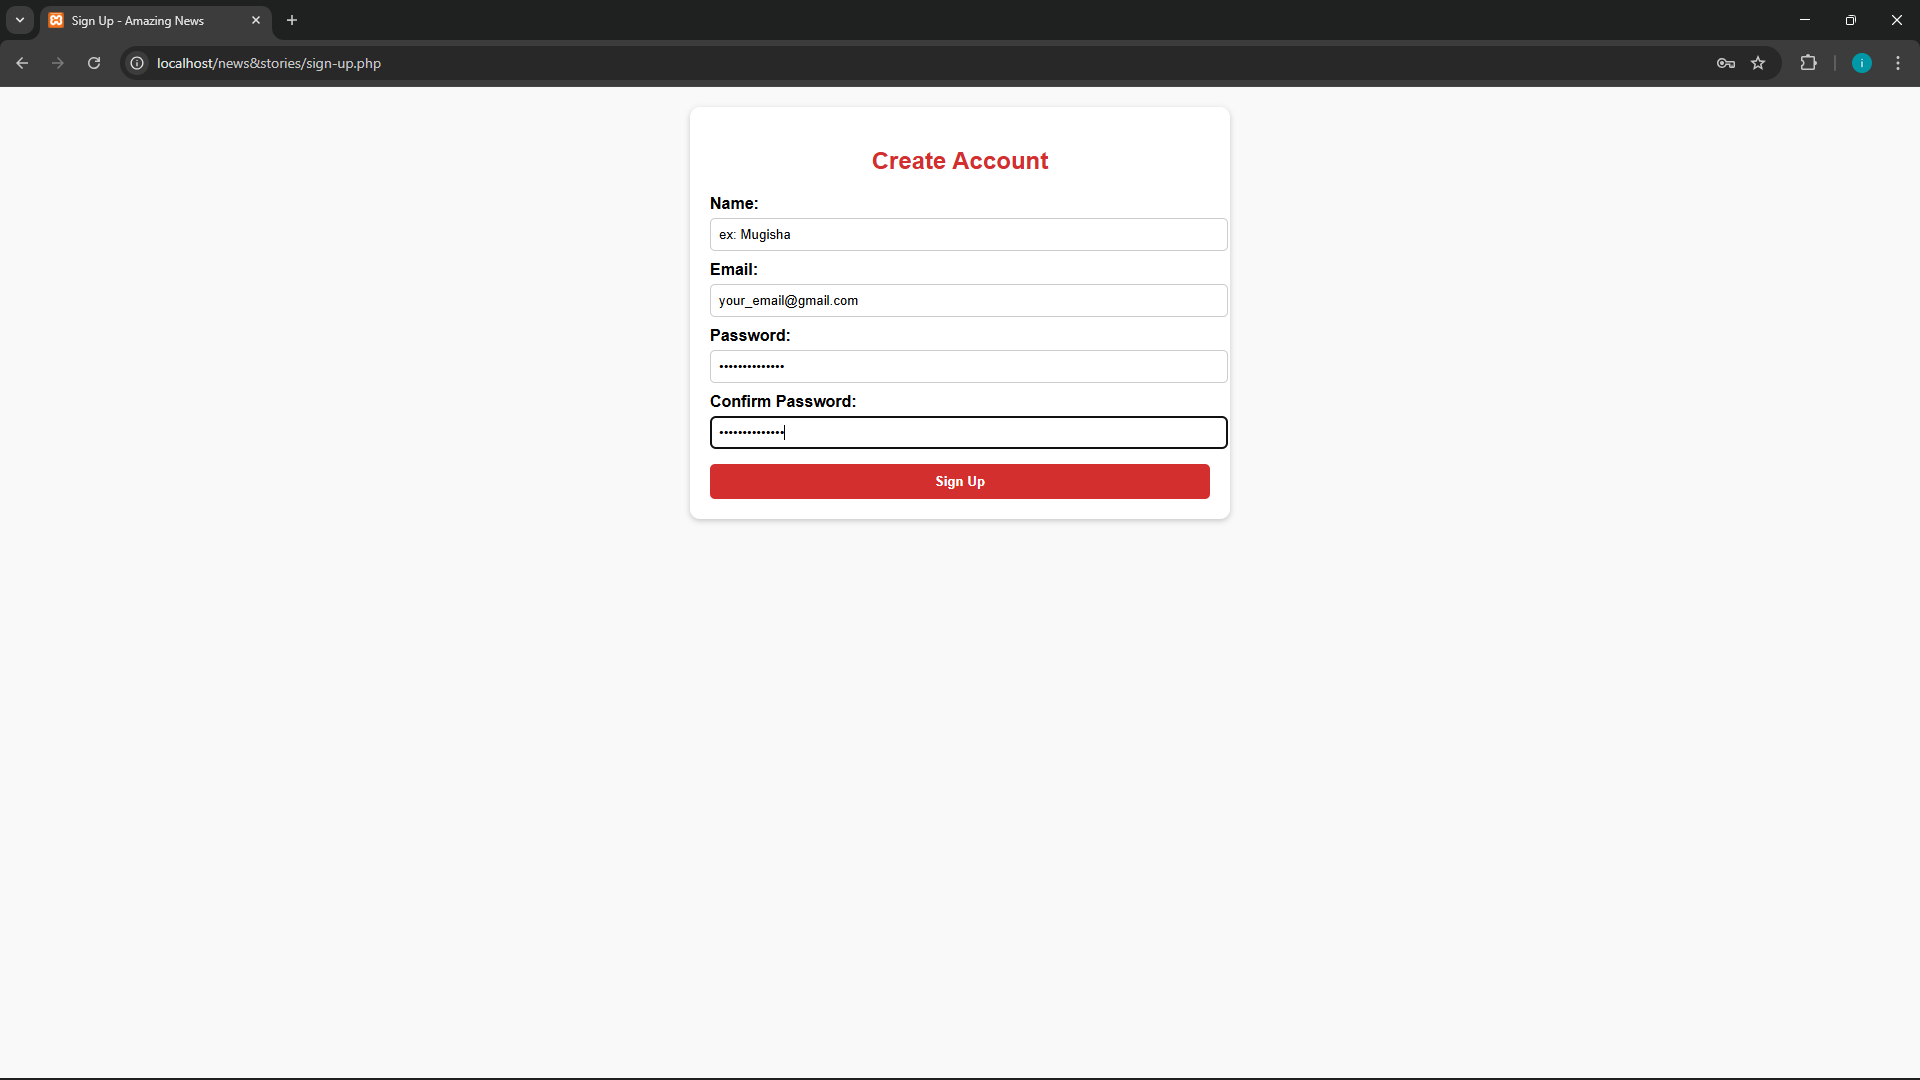This screenshot has height=1080, width=1920.
Task: Open the browser extensions icon
Action: click(1809, 62)
